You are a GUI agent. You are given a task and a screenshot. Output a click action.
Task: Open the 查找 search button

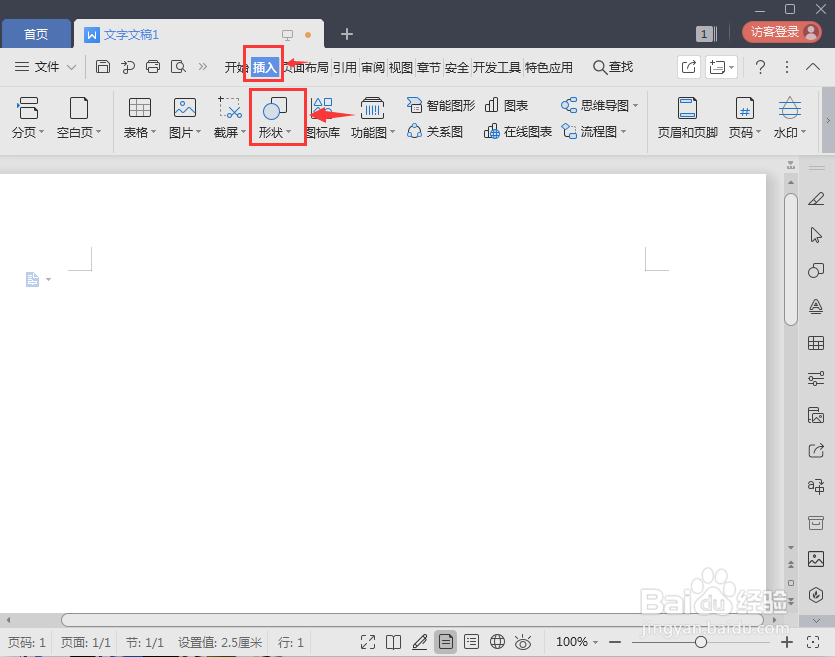point(613,67)
